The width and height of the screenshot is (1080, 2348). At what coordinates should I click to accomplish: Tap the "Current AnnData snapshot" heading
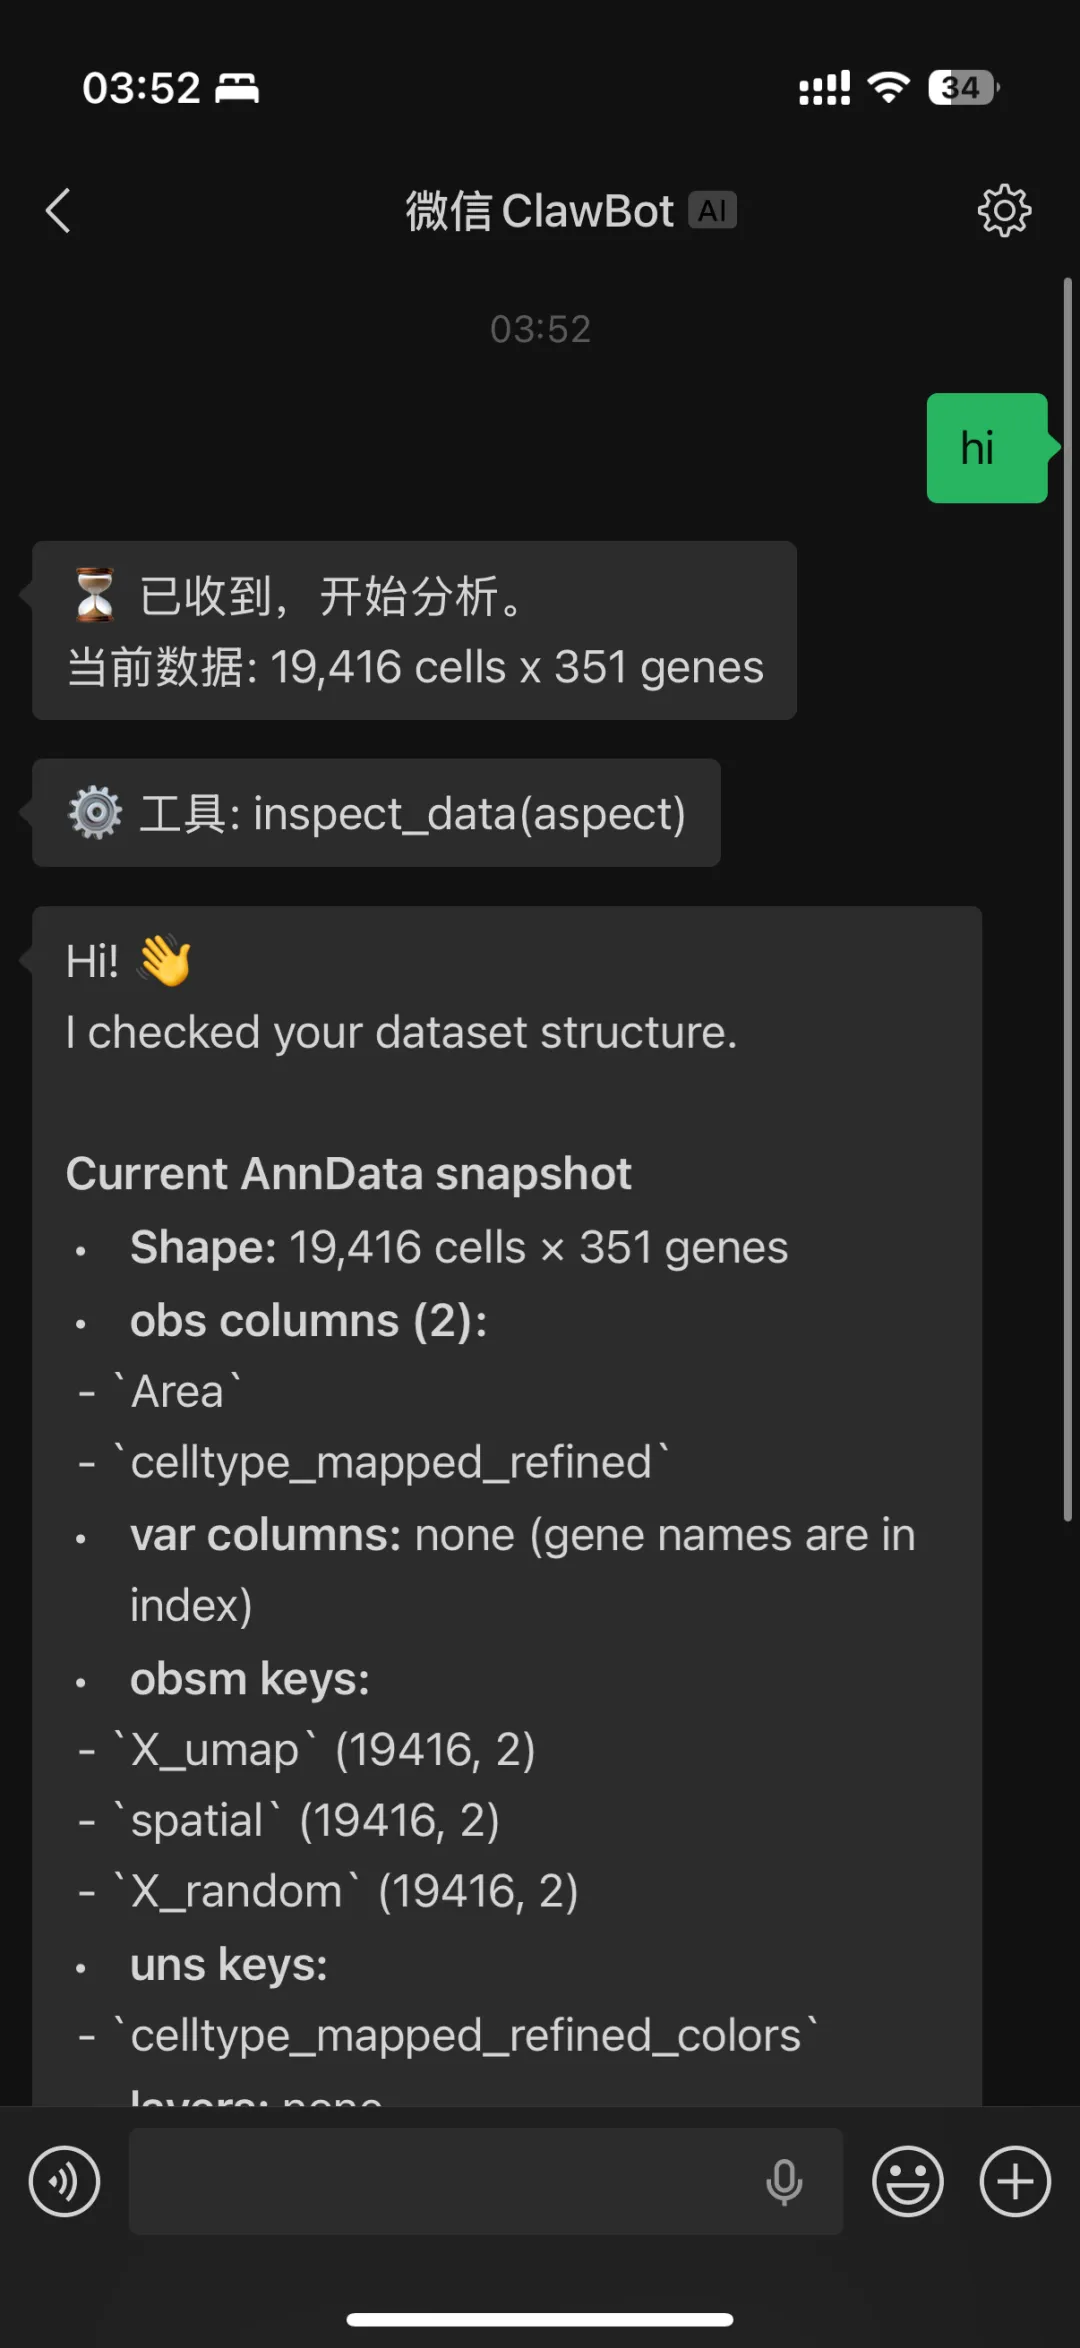pos(348,1174)
